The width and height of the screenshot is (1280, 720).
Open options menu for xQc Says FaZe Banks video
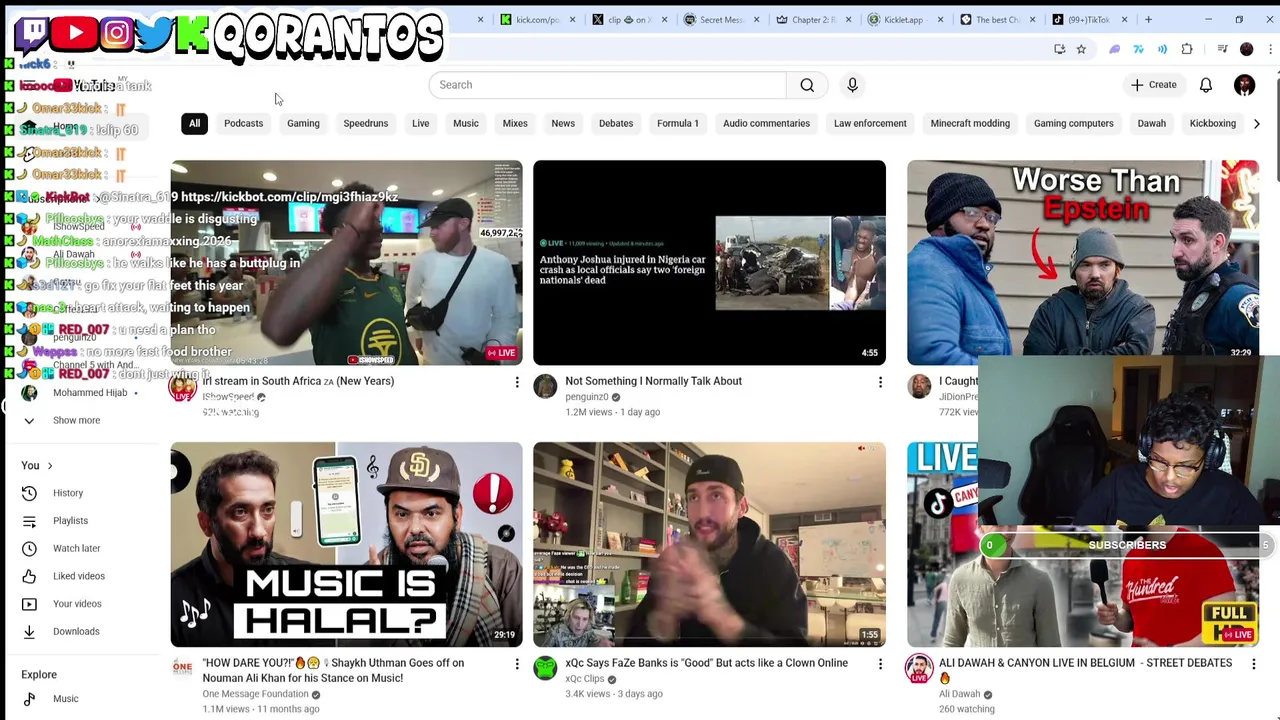click(x=880, y=664)
